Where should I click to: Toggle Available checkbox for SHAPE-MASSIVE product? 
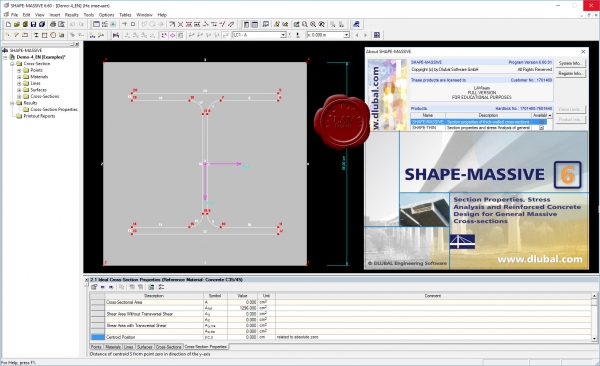541,122
